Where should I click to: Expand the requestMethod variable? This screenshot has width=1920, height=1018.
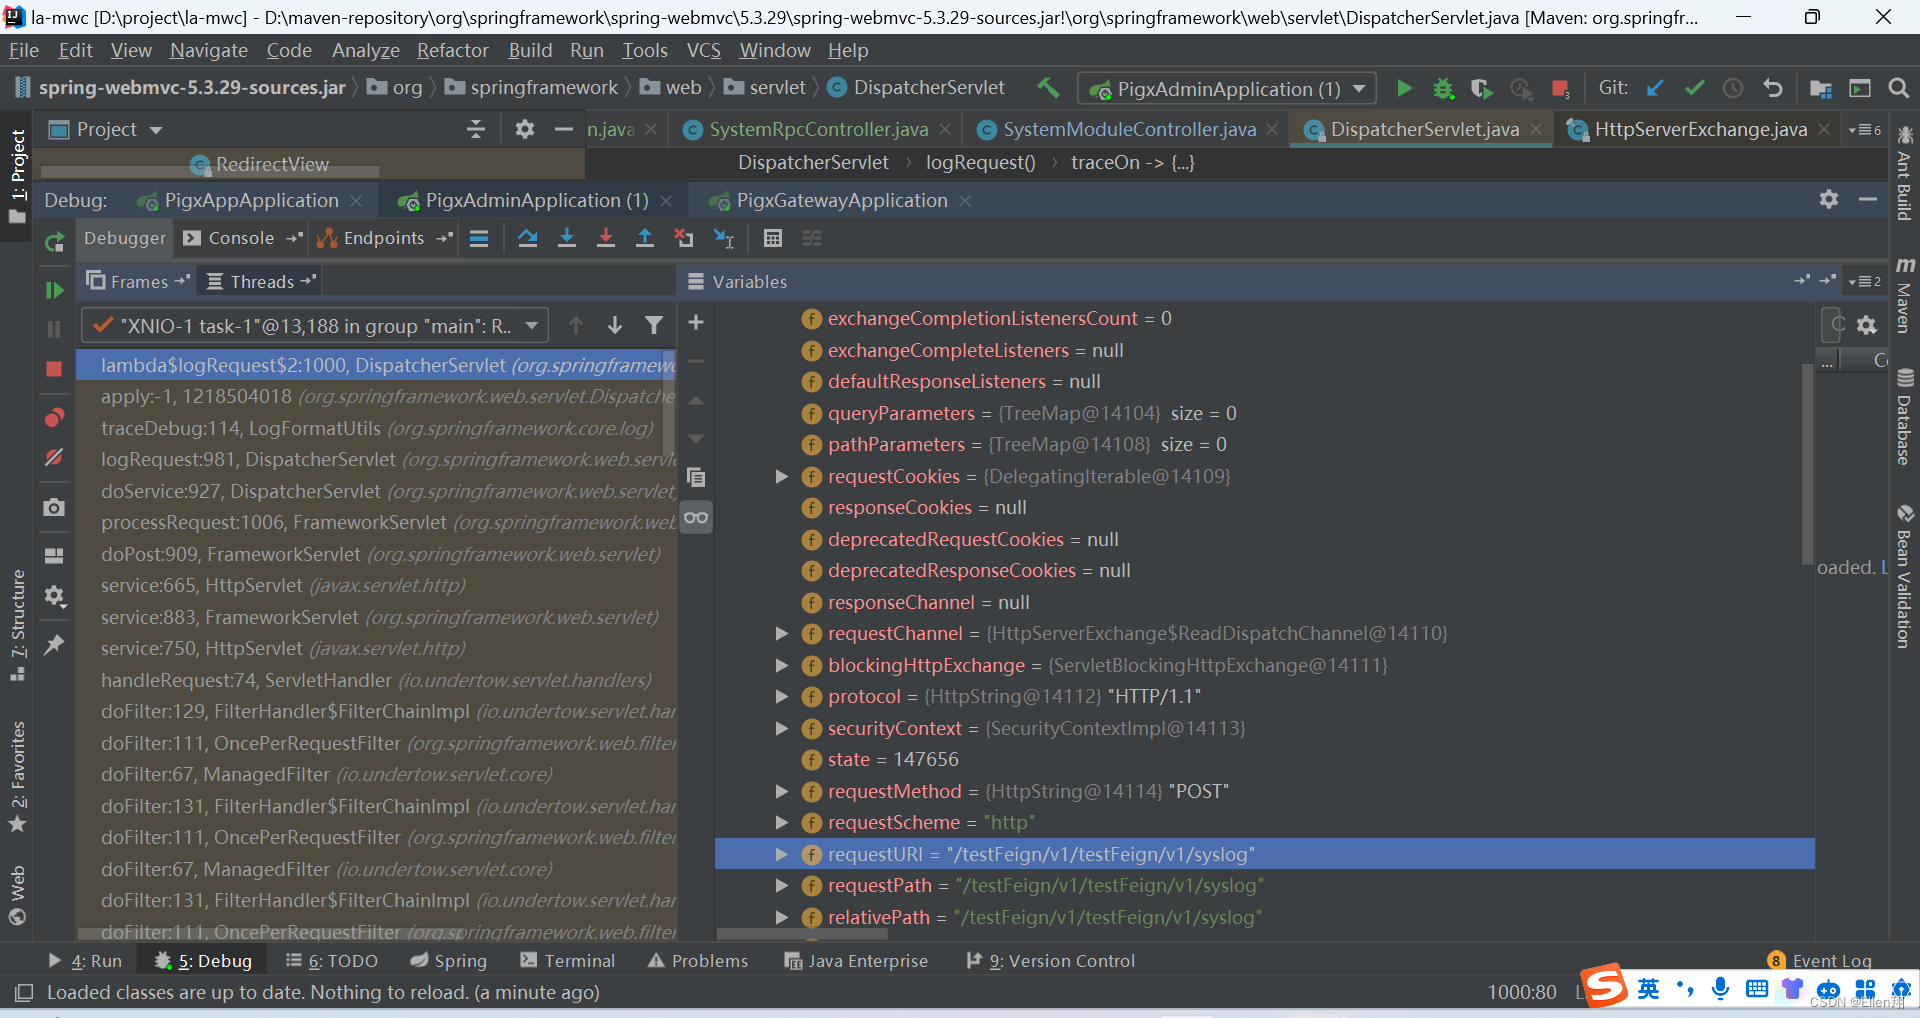[781, 791]
